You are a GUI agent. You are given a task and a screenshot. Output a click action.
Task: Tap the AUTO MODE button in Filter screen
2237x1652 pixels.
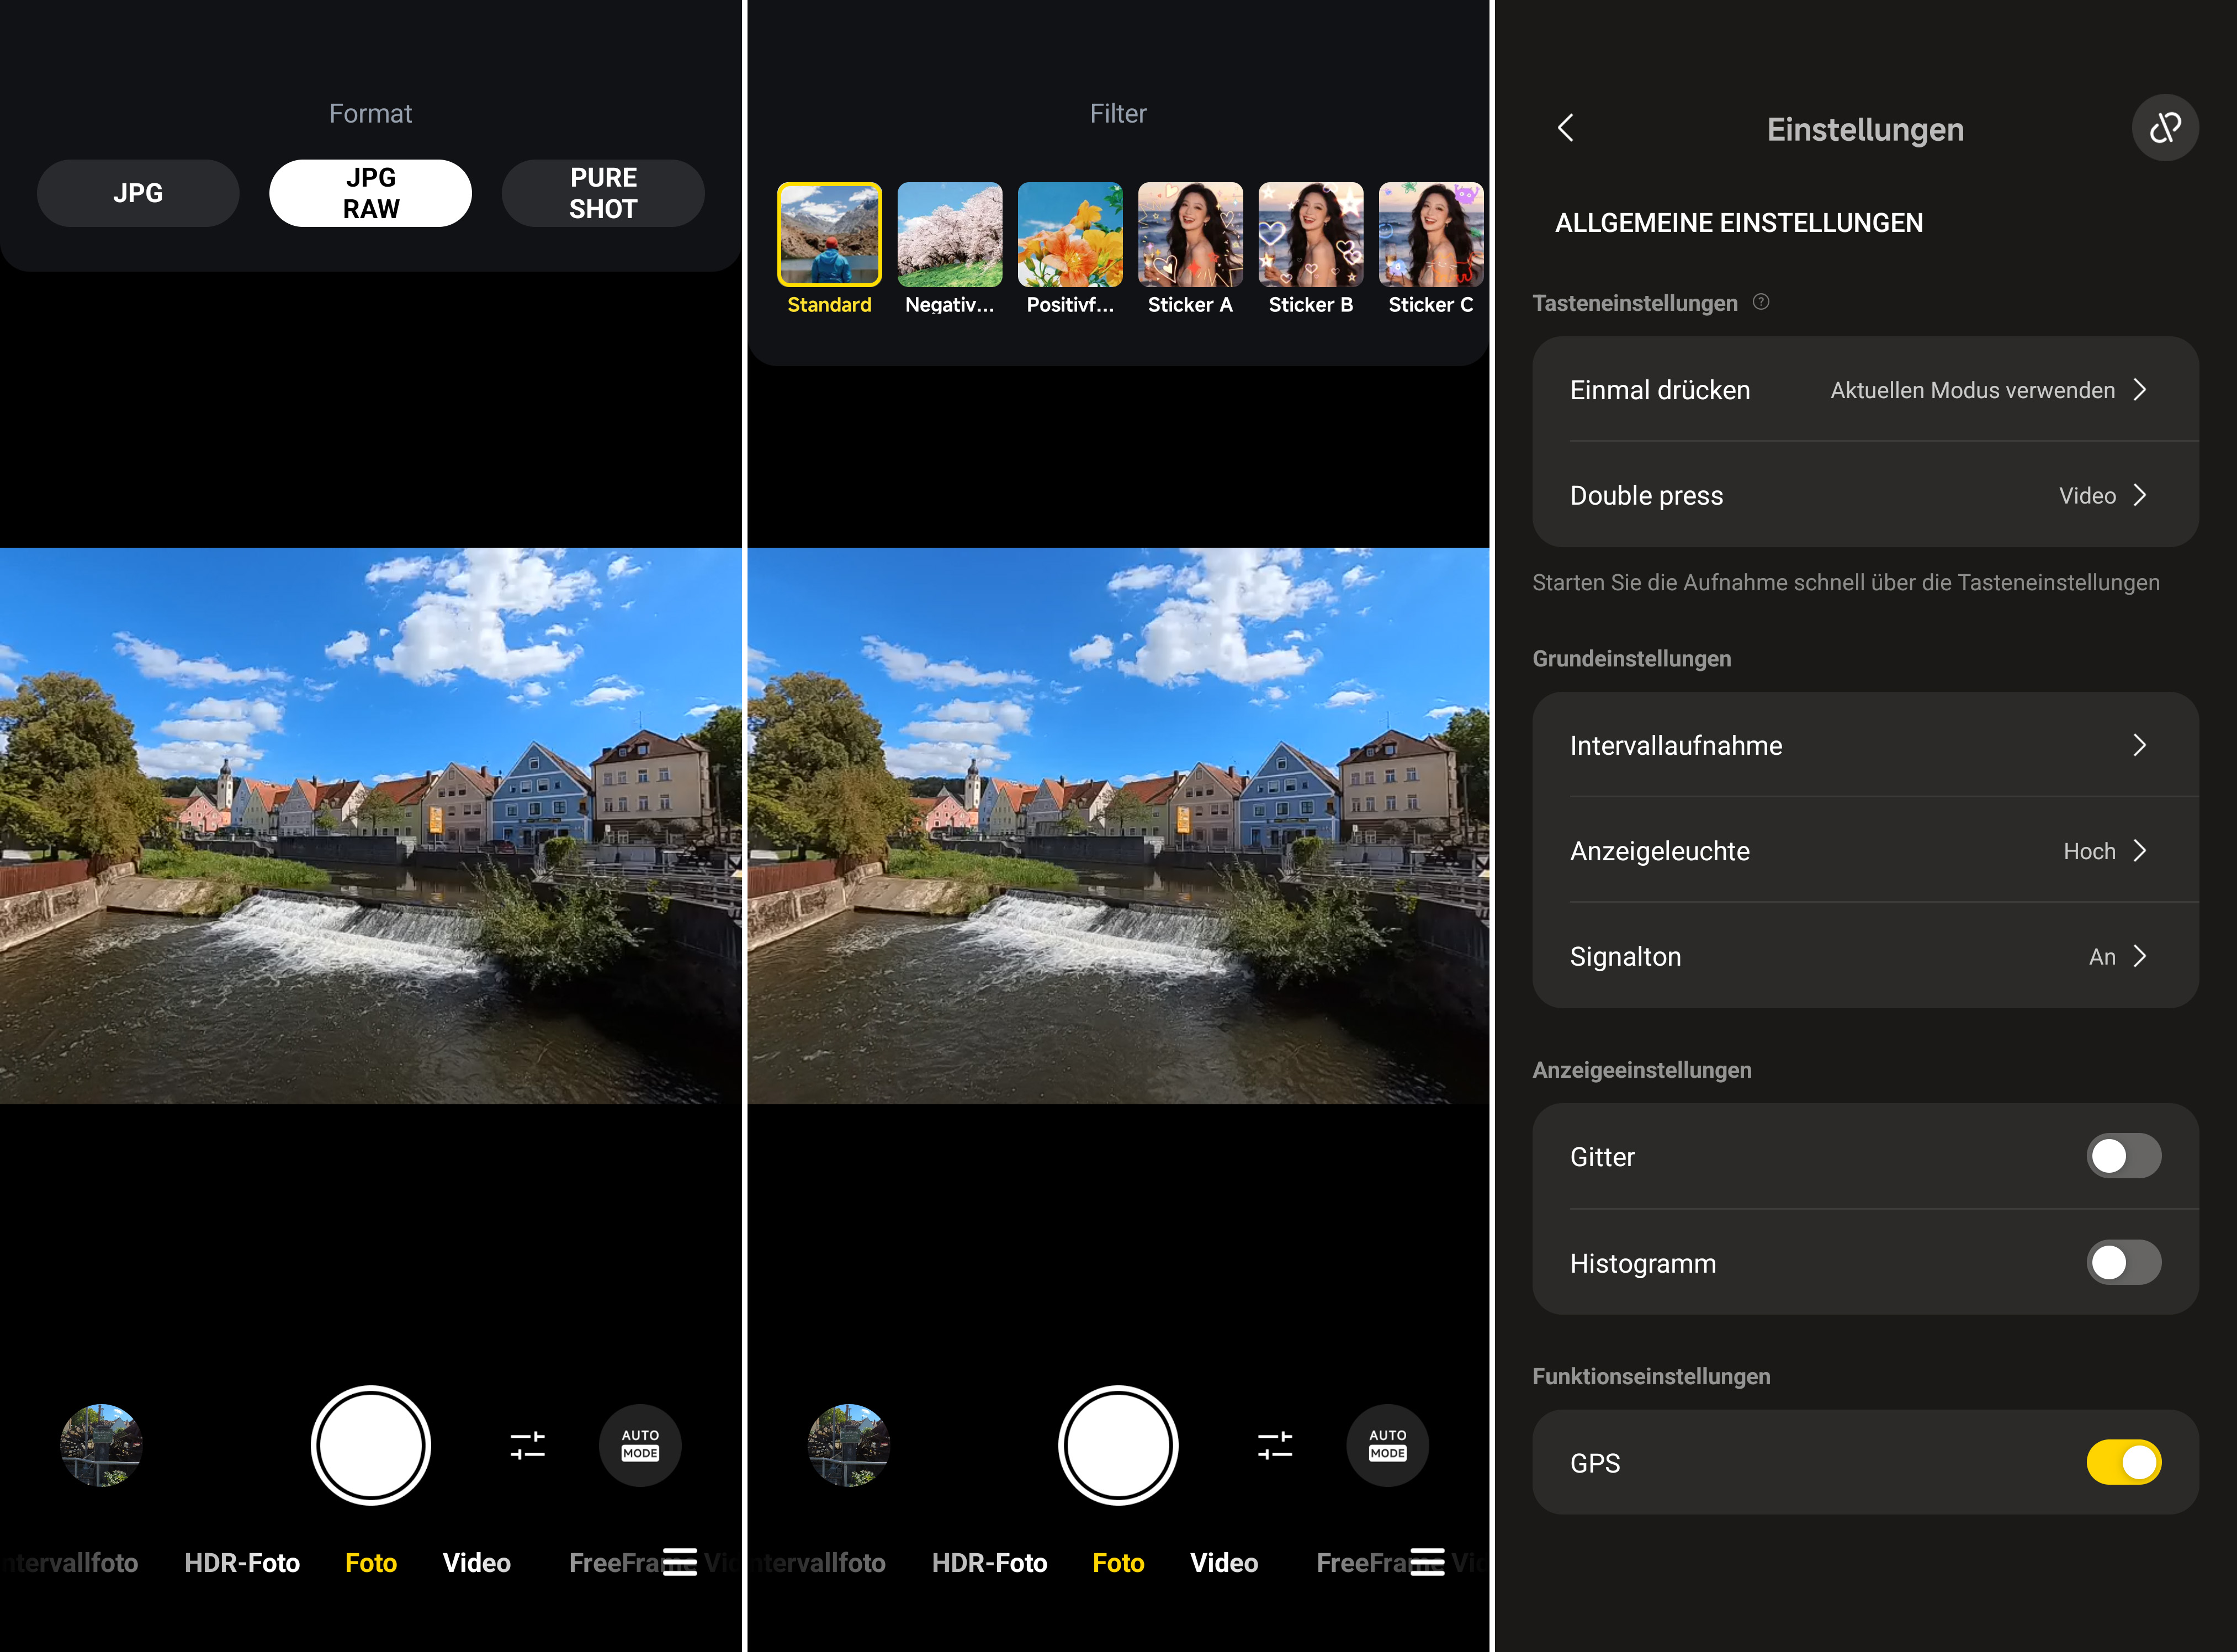pyautogui.click(x=1387, y=1445)
